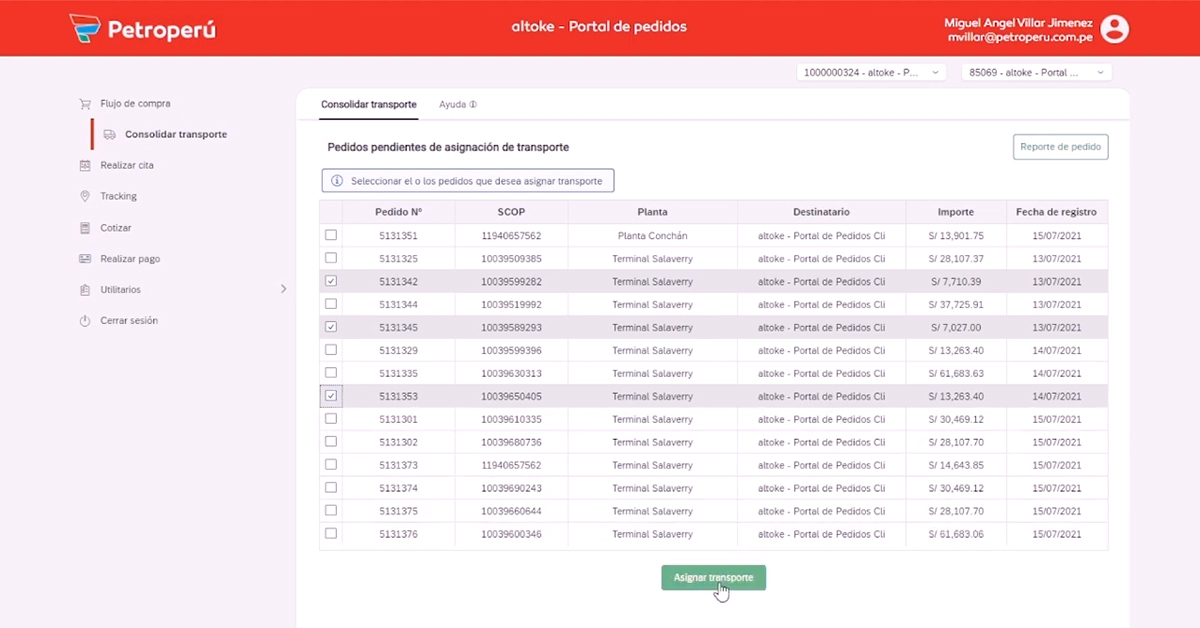Screen dimensions: 1200x628
Task: Open the user profile avatar icon
Action: (x=1114, y=29)
